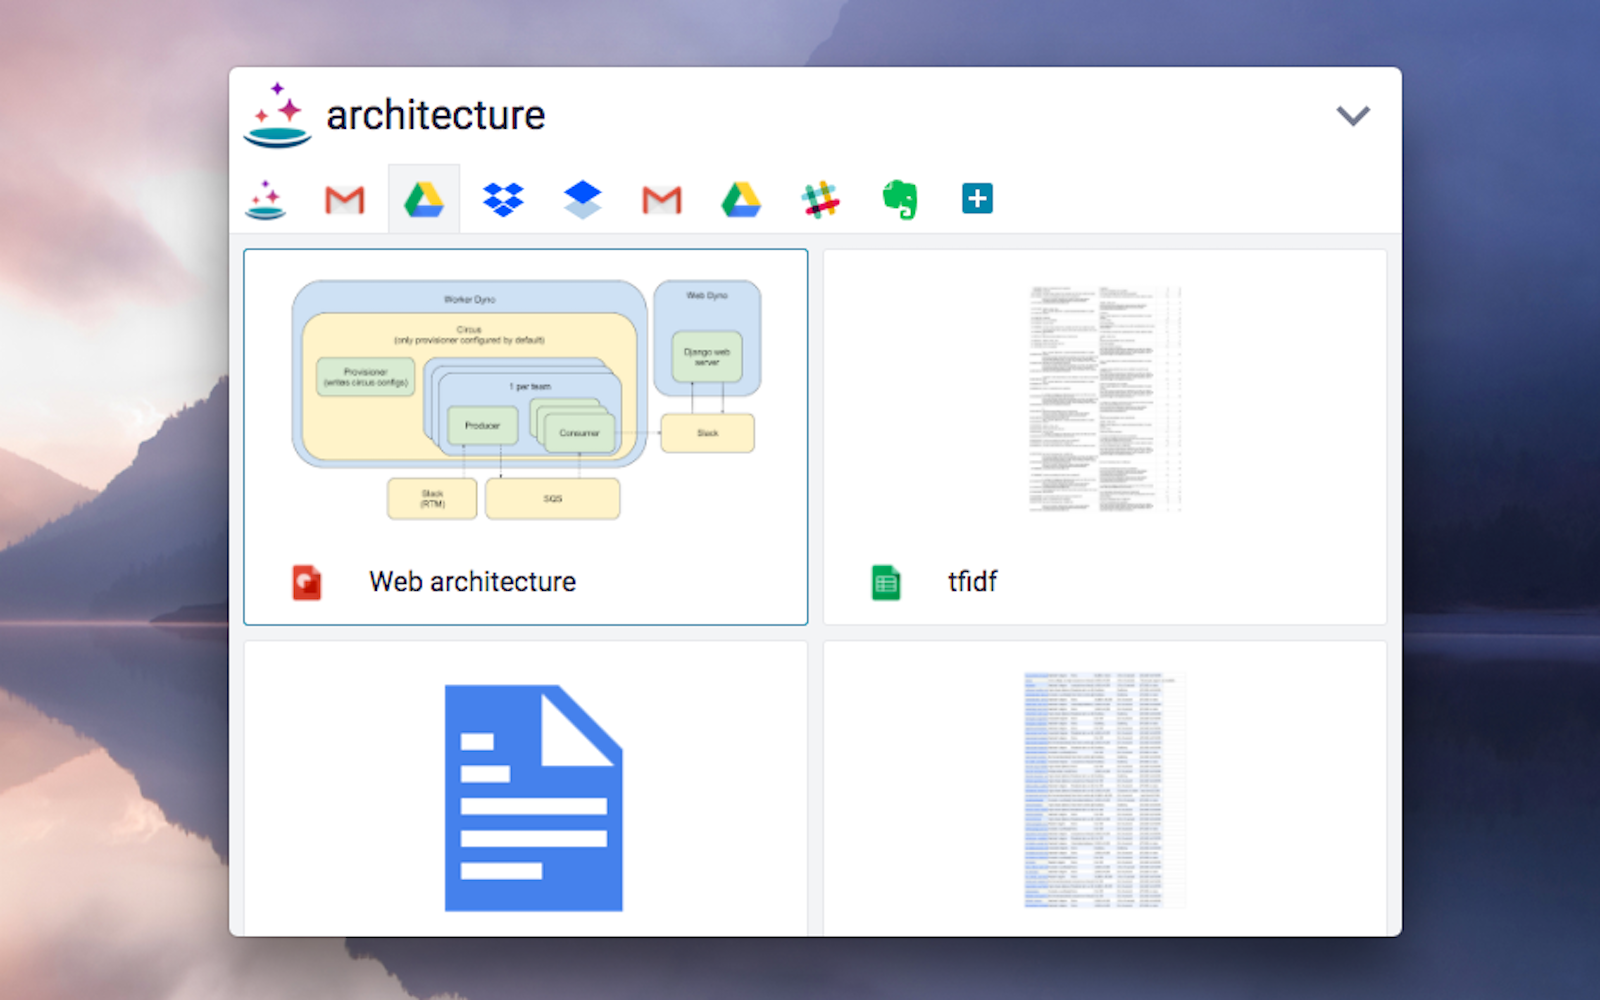Image resolution: width=1600 pixels, height=1000 pixels.
Task: Open the Dropbox Paper source tab
Action: point(582,199)
